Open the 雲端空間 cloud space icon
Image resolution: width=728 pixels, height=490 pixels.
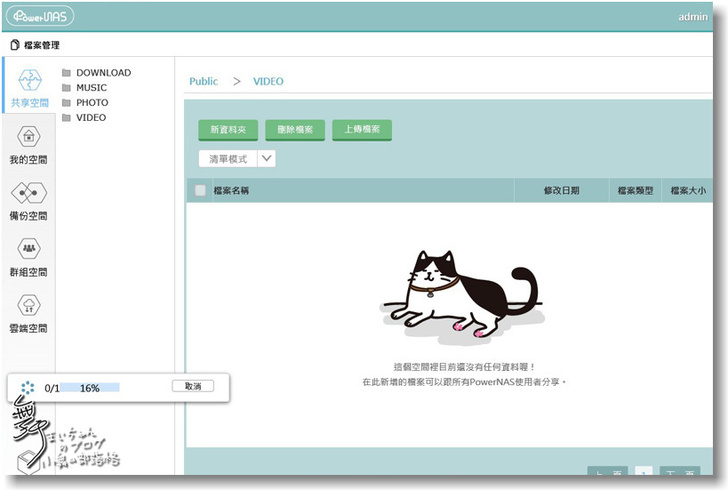click(x=29, y=305)
